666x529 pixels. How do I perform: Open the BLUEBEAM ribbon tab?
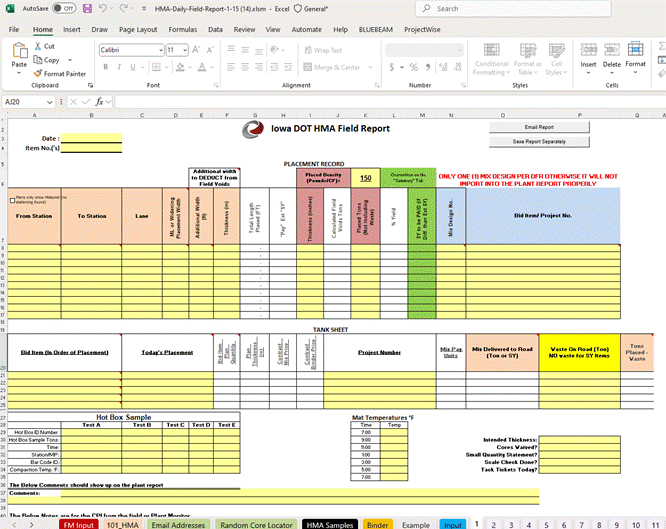pyautogui.click(x=375, y=29)
